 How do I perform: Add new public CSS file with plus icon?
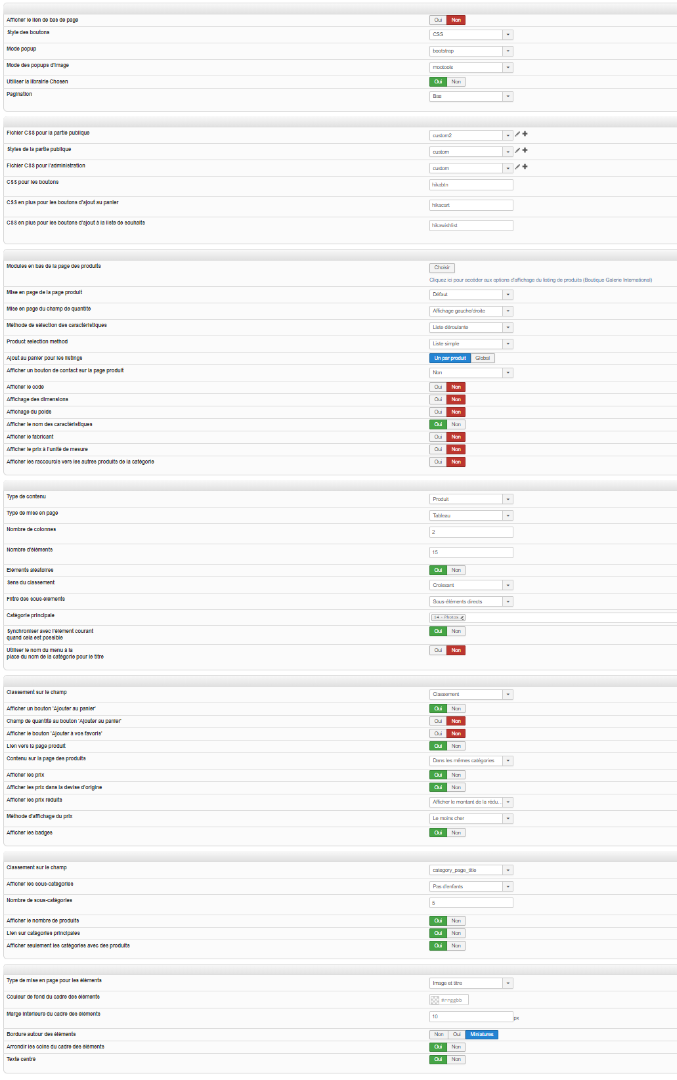(x=525, y=134)
